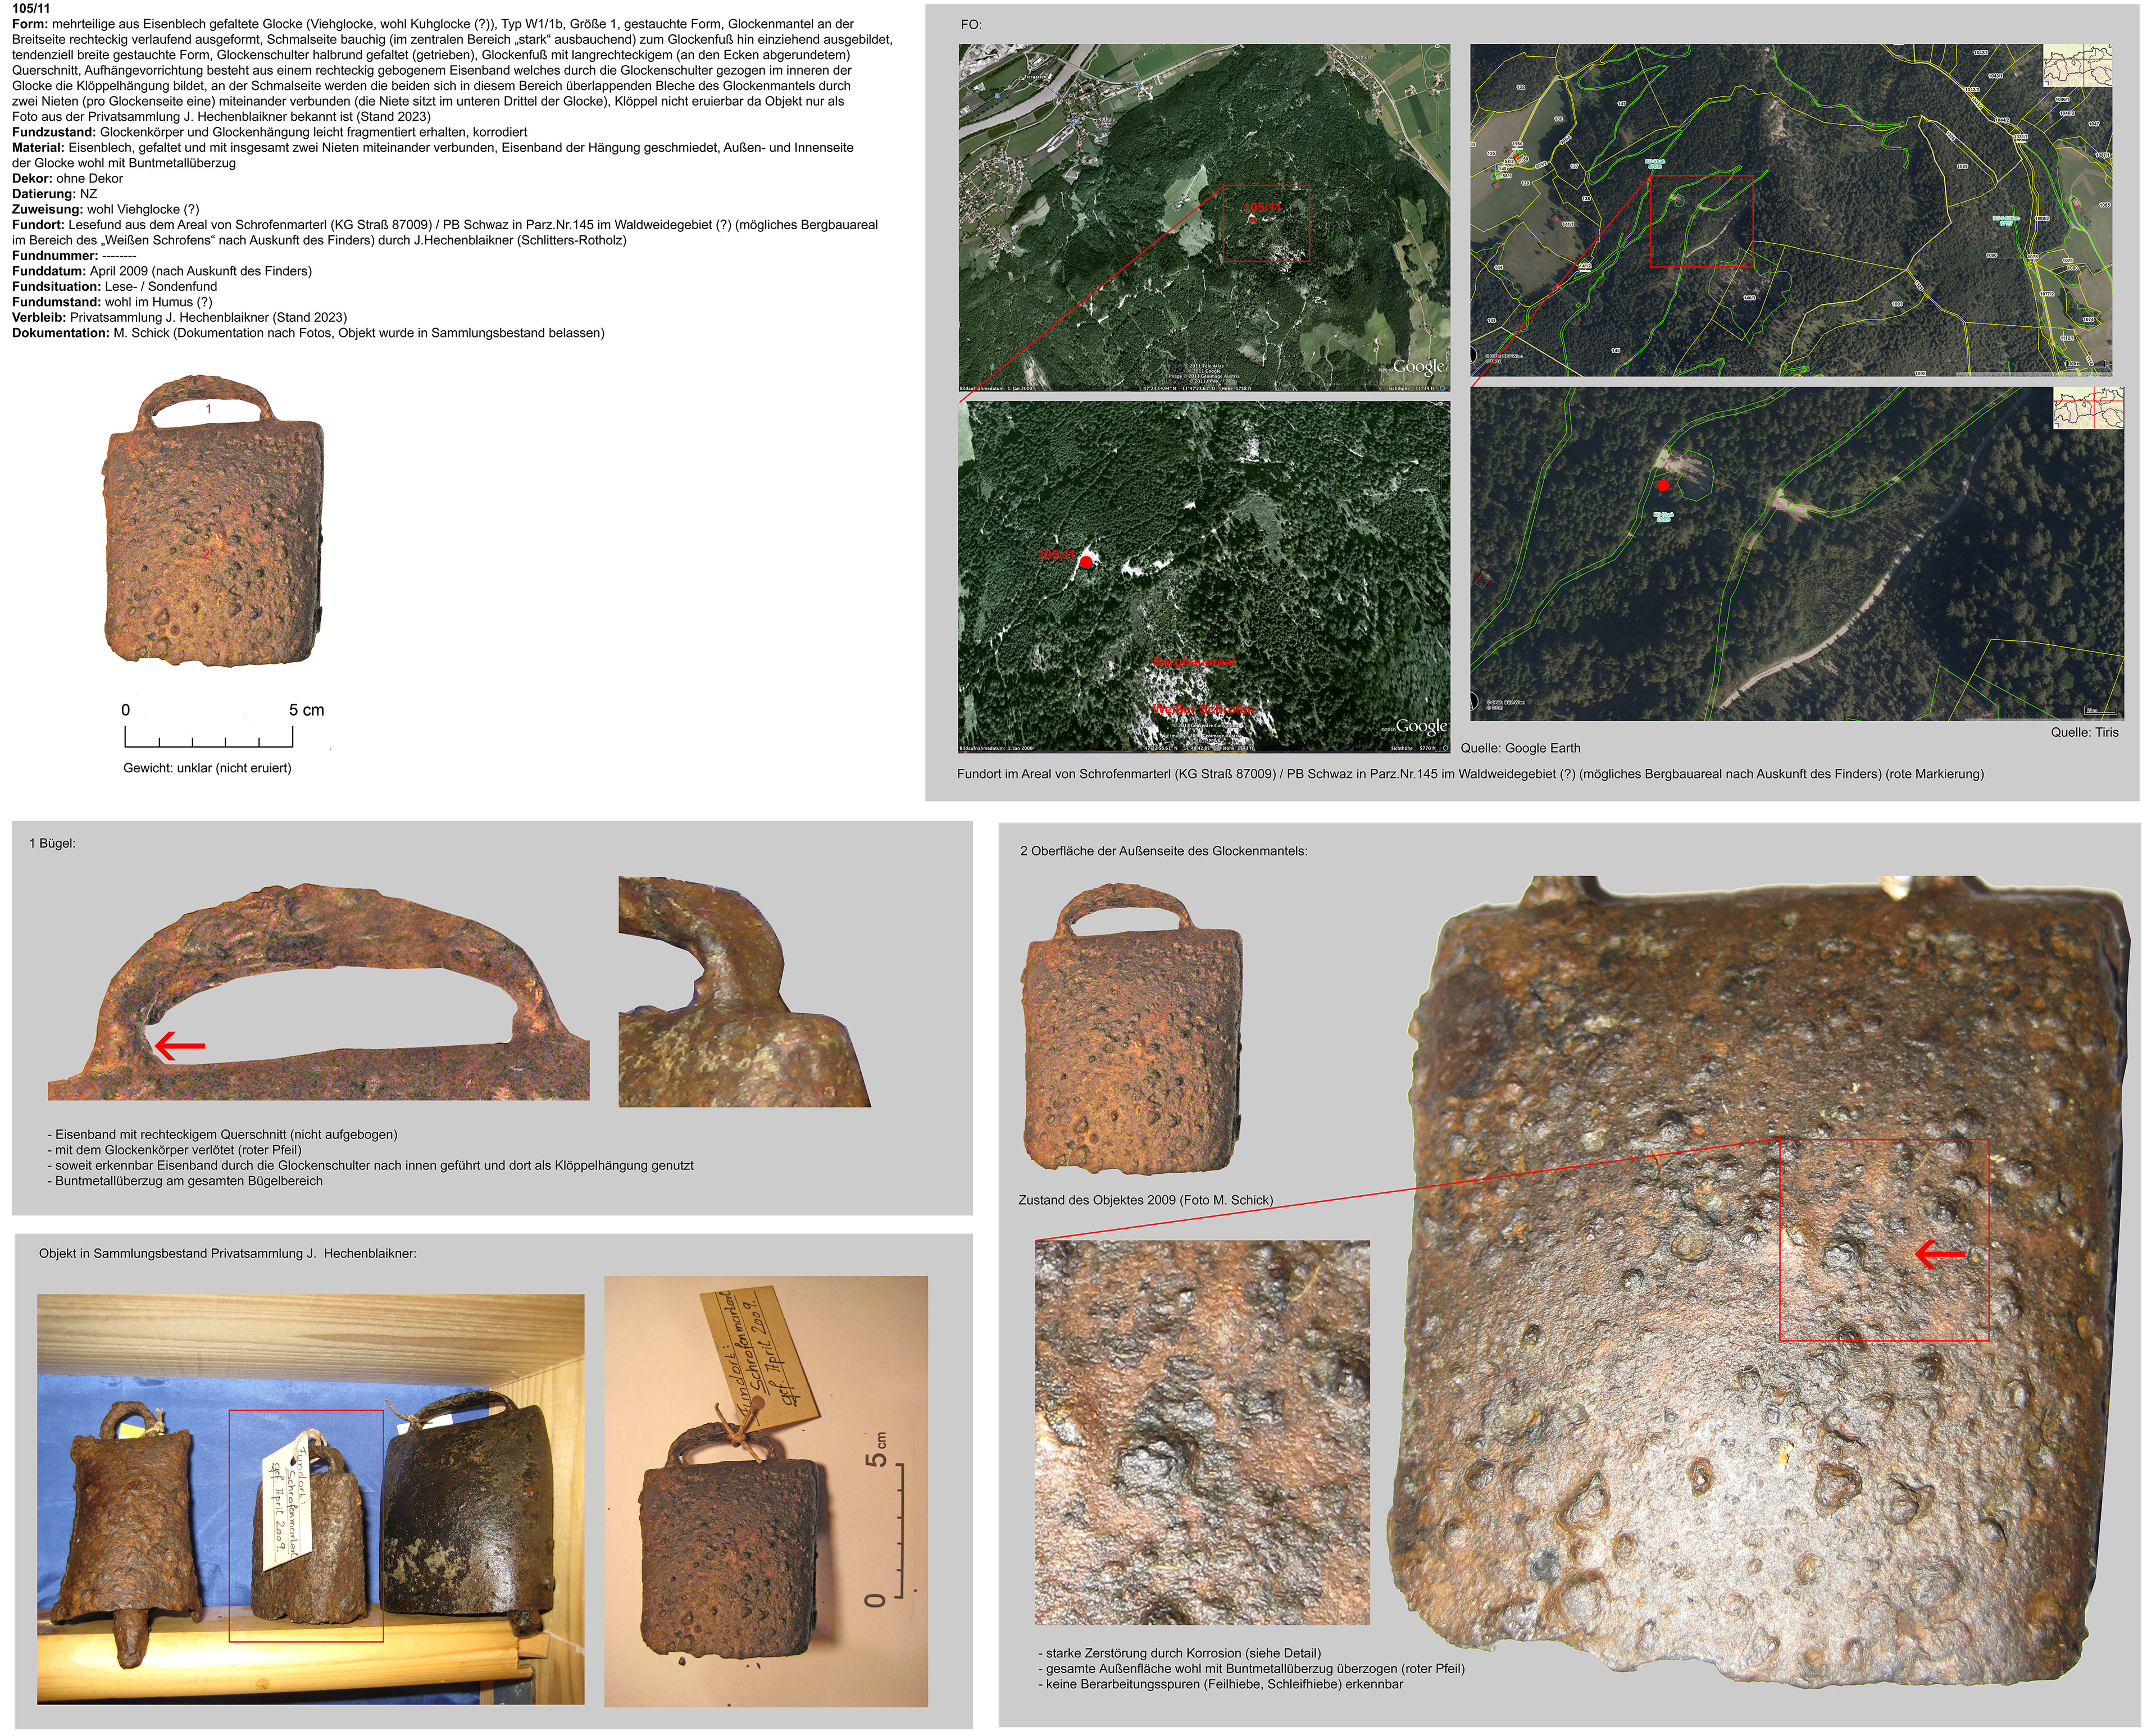Click the handwritten Fundort tag on bell photo
This screenshot has width=2147, height=1736.
(762, 1356)
